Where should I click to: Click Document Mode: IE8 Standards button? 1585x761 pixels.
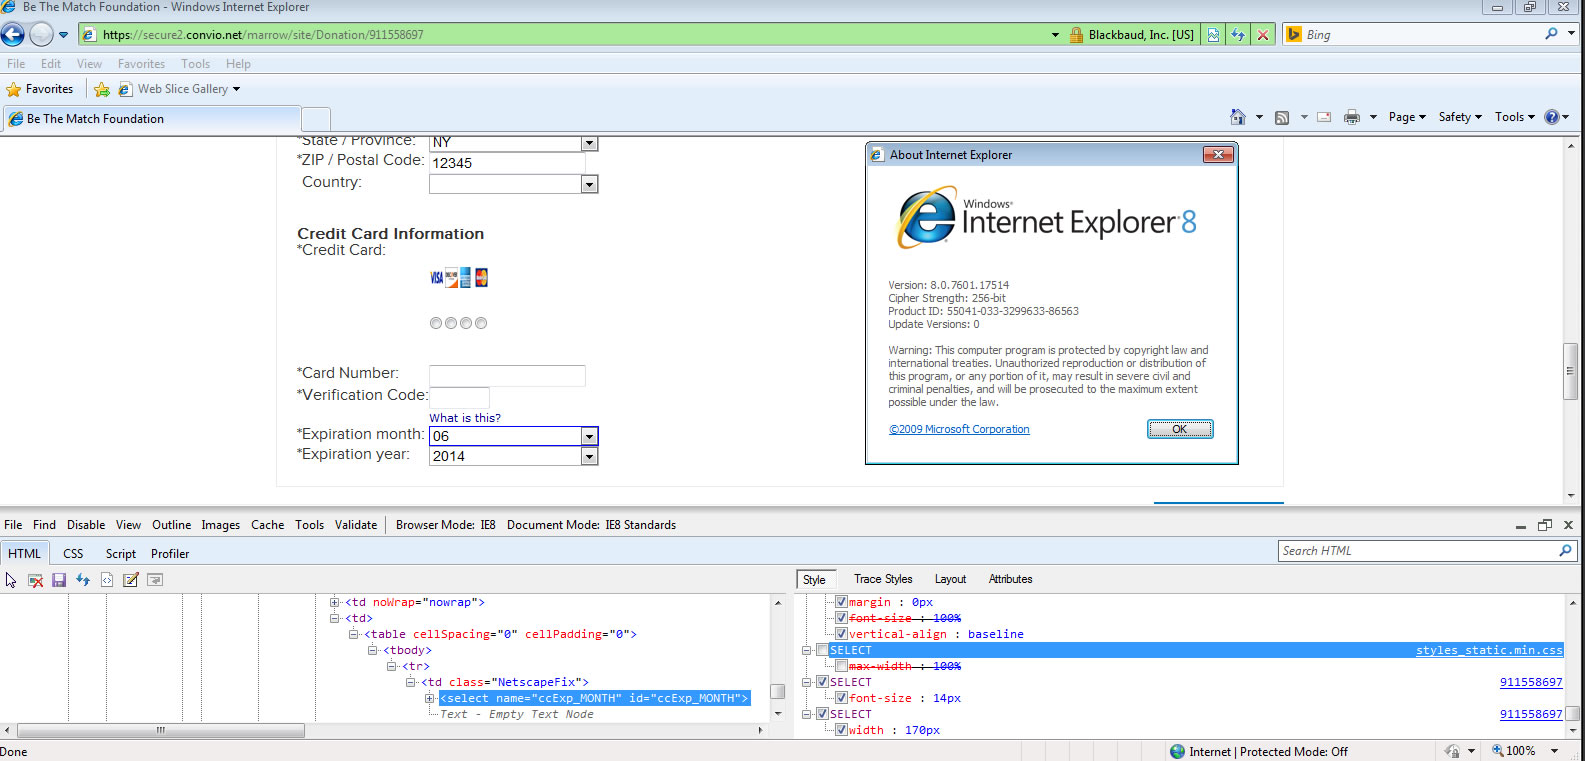(x=591, y=525)
